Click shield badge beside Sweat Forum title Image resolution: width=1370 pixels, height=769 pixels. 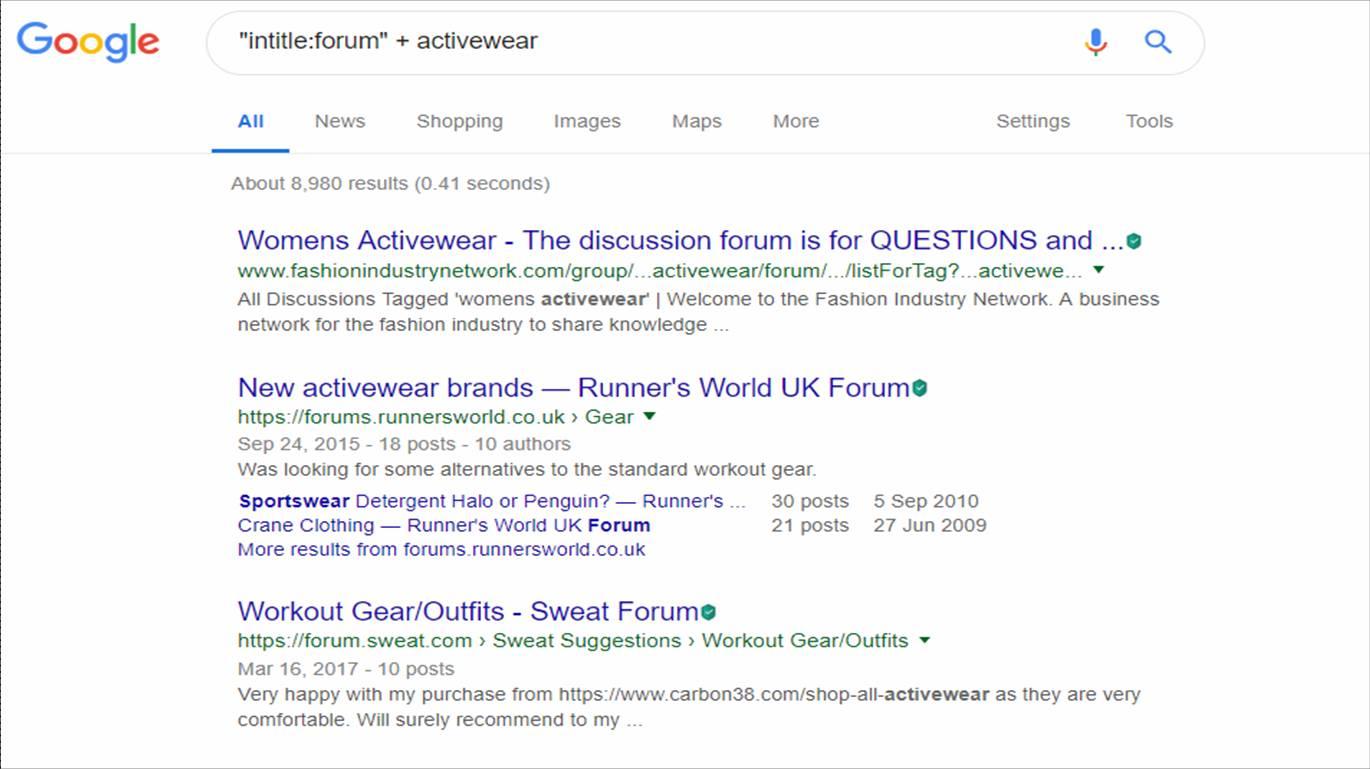pos(708,612)
